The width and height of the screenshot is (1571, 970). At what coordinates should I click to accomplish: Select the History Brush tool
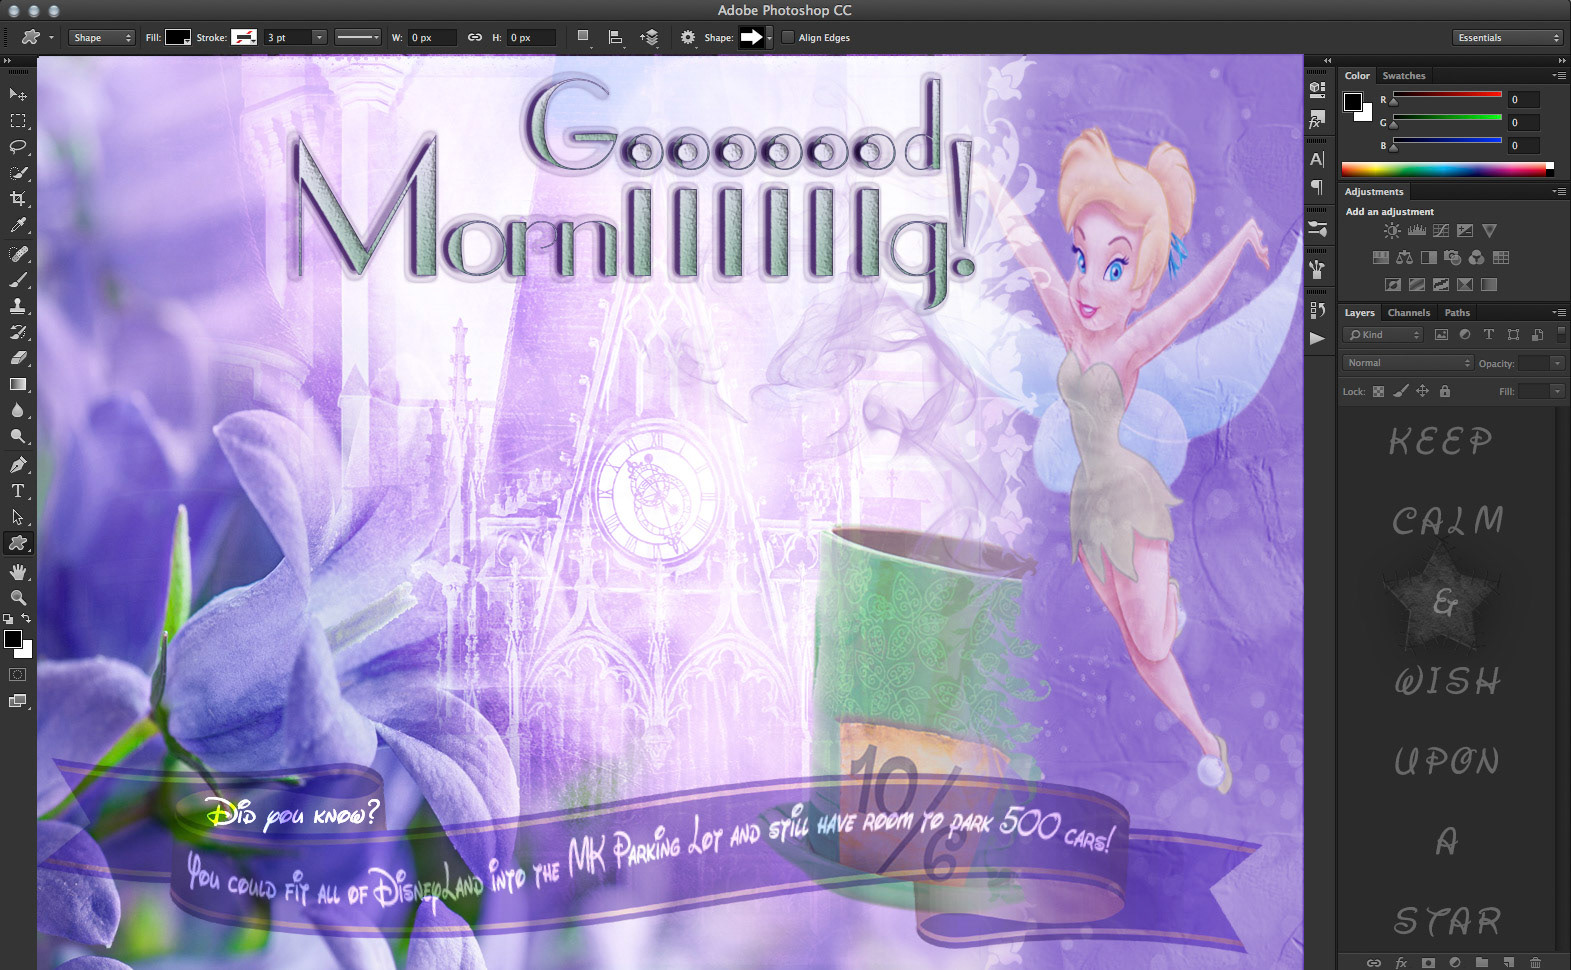[17, 332]
